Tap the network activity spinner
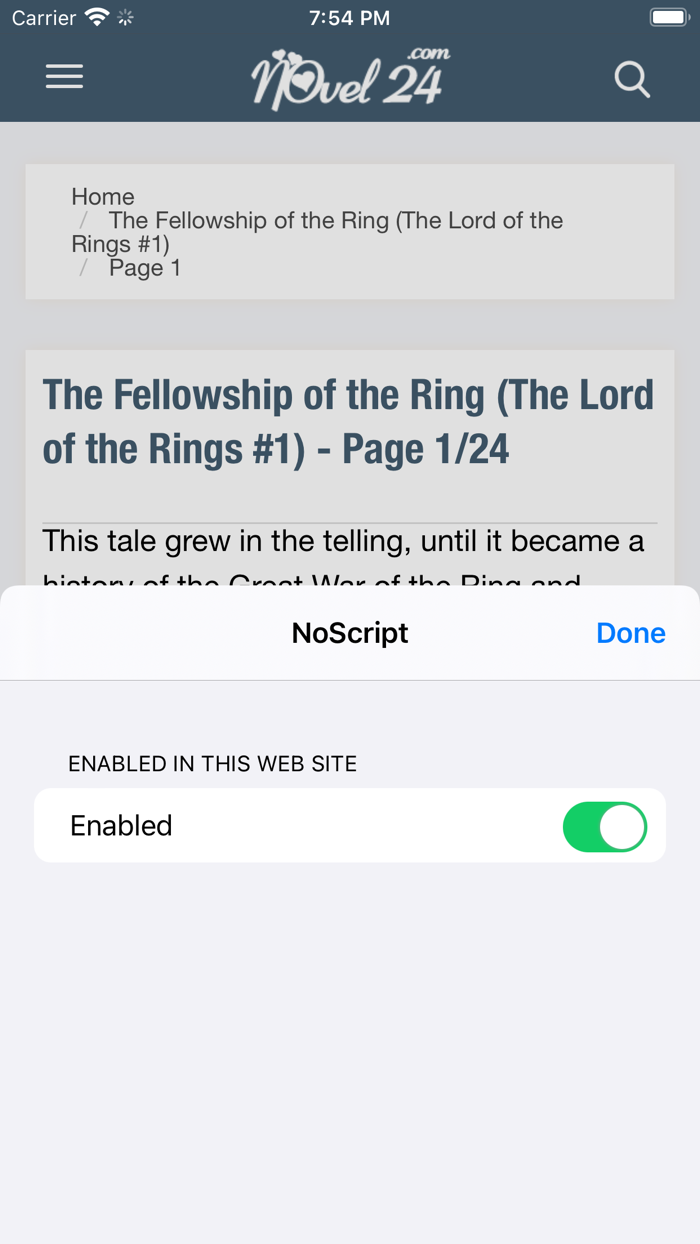The width and height of the screenshot is (700, 1244). tap(125, 17)
